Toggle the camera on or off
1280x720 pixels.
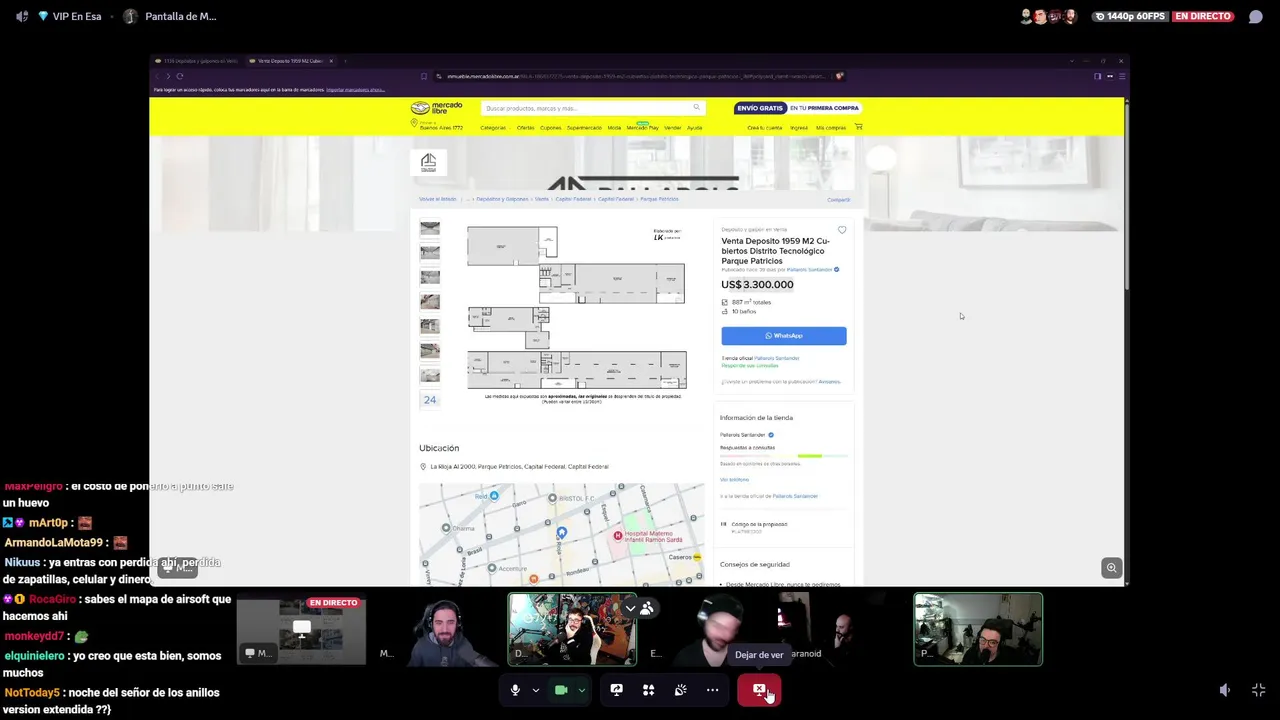[561, 690]
